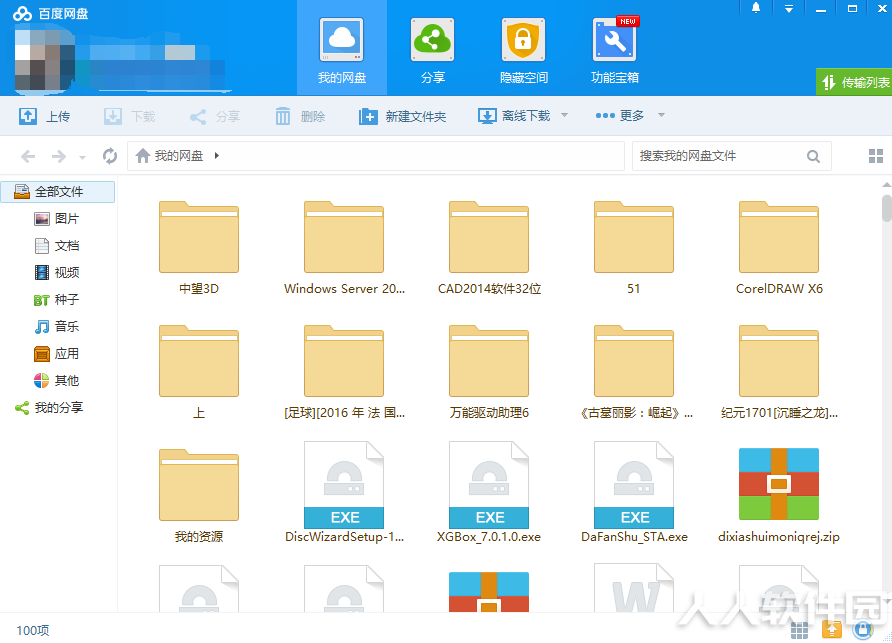Select 其他 category in sidebar
Image resolution: width=892 pixels, height=643 pixels.
(57, 381)
